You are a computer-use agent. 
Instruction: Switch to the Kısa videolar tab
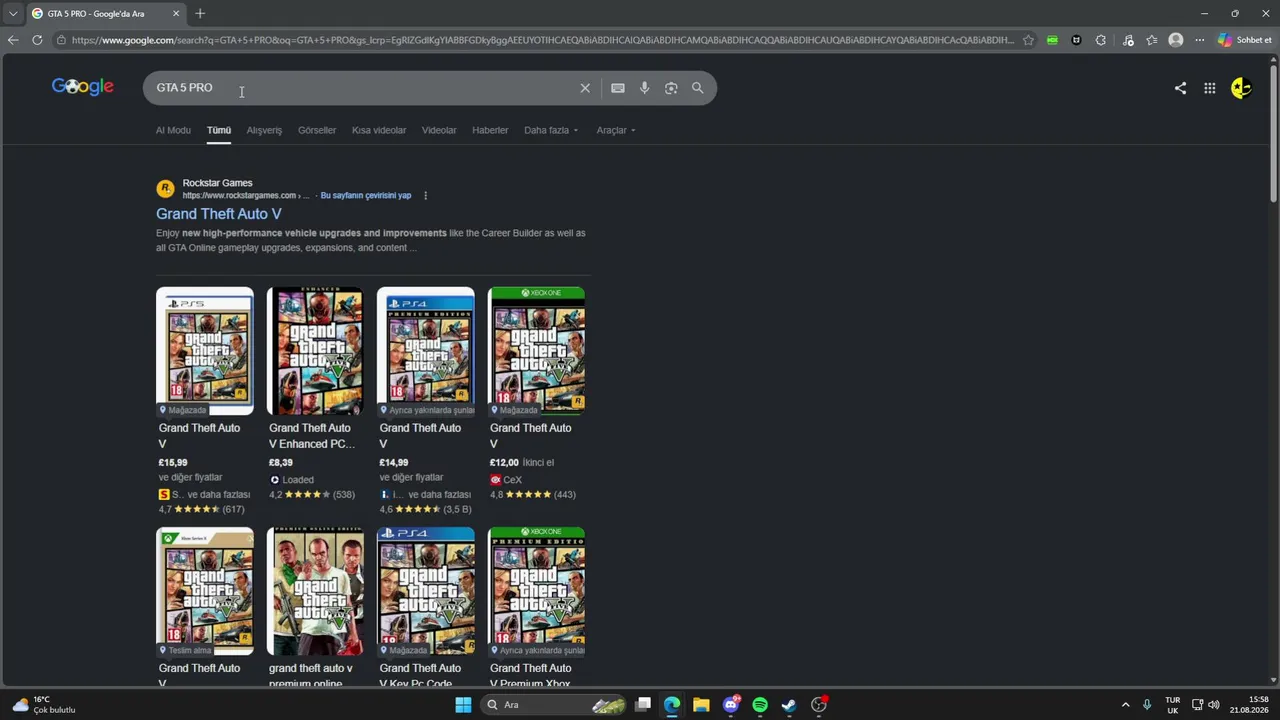tap(379, 130)
